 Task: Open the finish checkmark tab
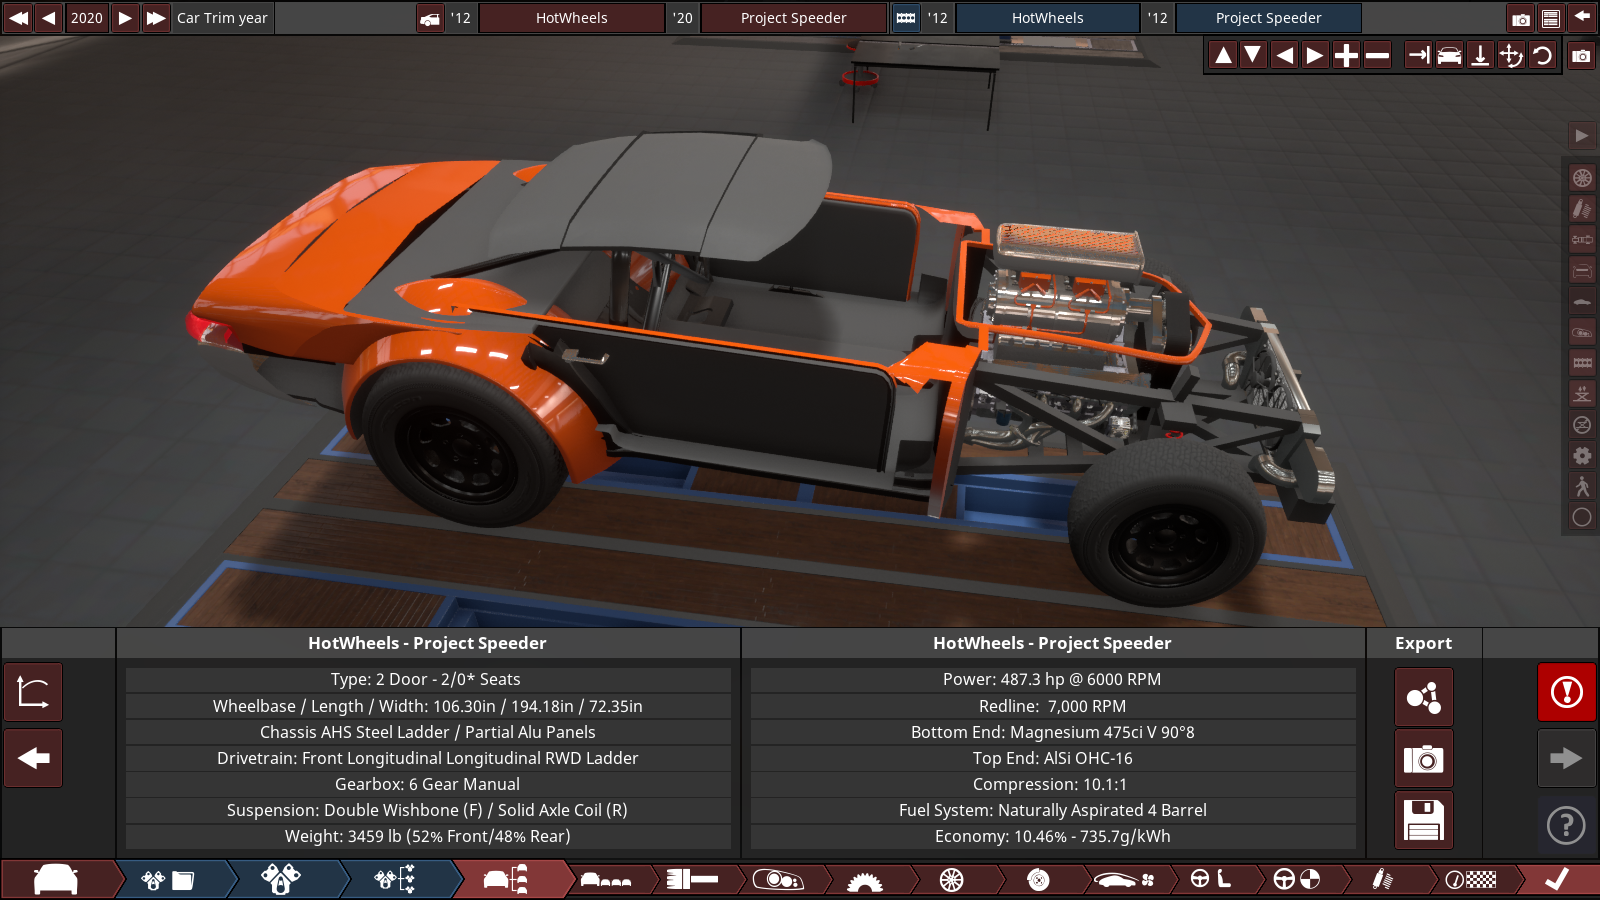pos(1557,880)
